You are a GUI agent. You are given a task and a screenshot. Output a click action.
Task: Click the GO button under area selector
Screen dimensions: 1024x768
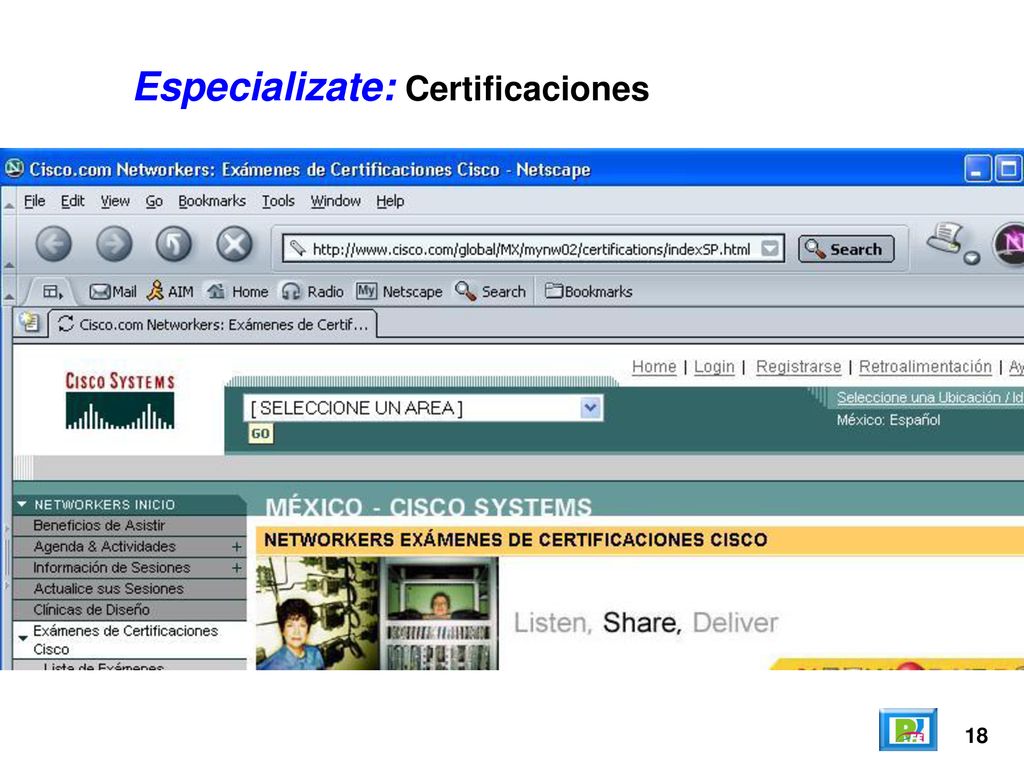pyautogui.click(x=260, y=434)
